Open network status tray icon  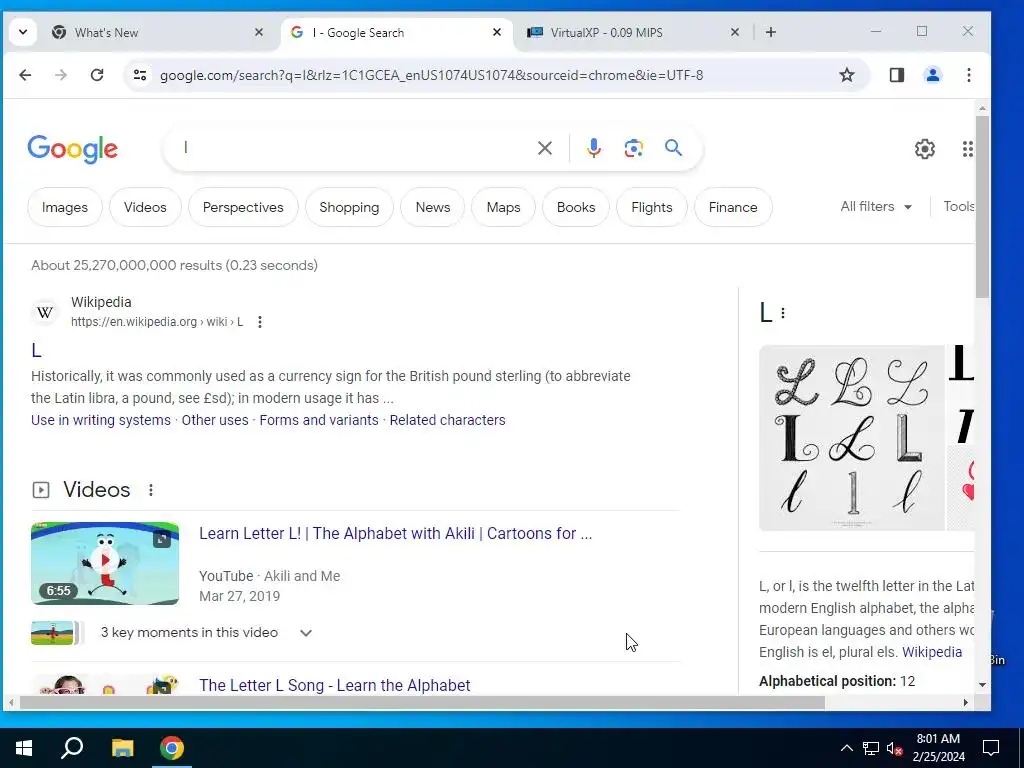pos(871,748)
